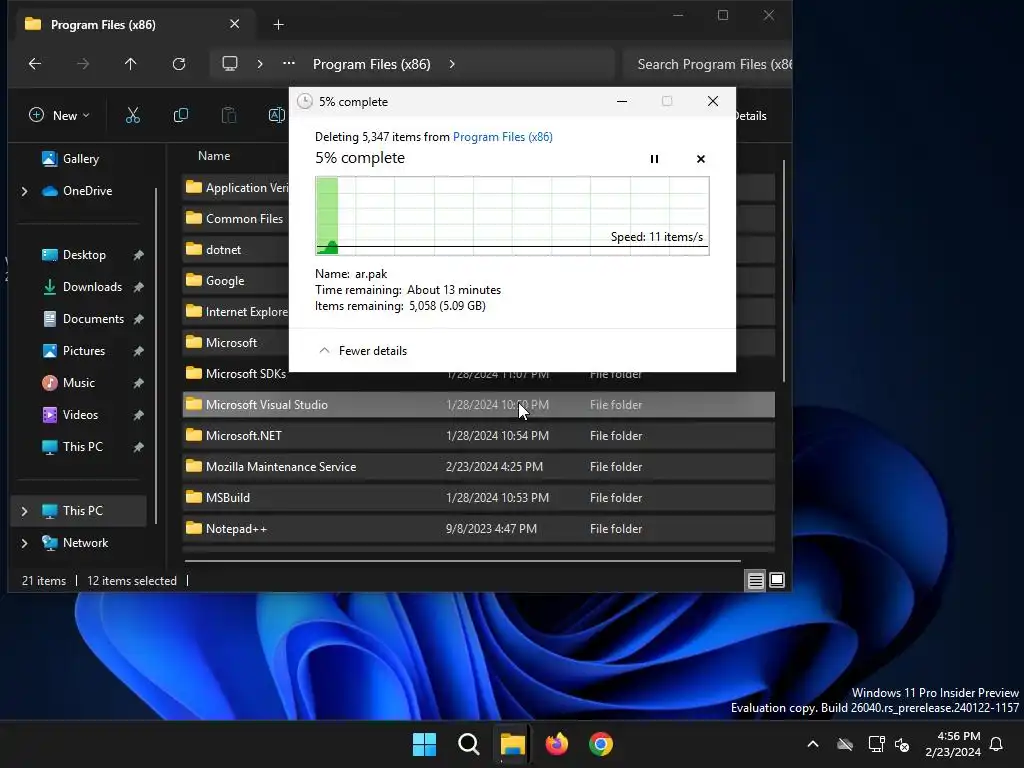
Task: Select the Mozilla Maintenance Service folder
Action: tap(479, 467)
